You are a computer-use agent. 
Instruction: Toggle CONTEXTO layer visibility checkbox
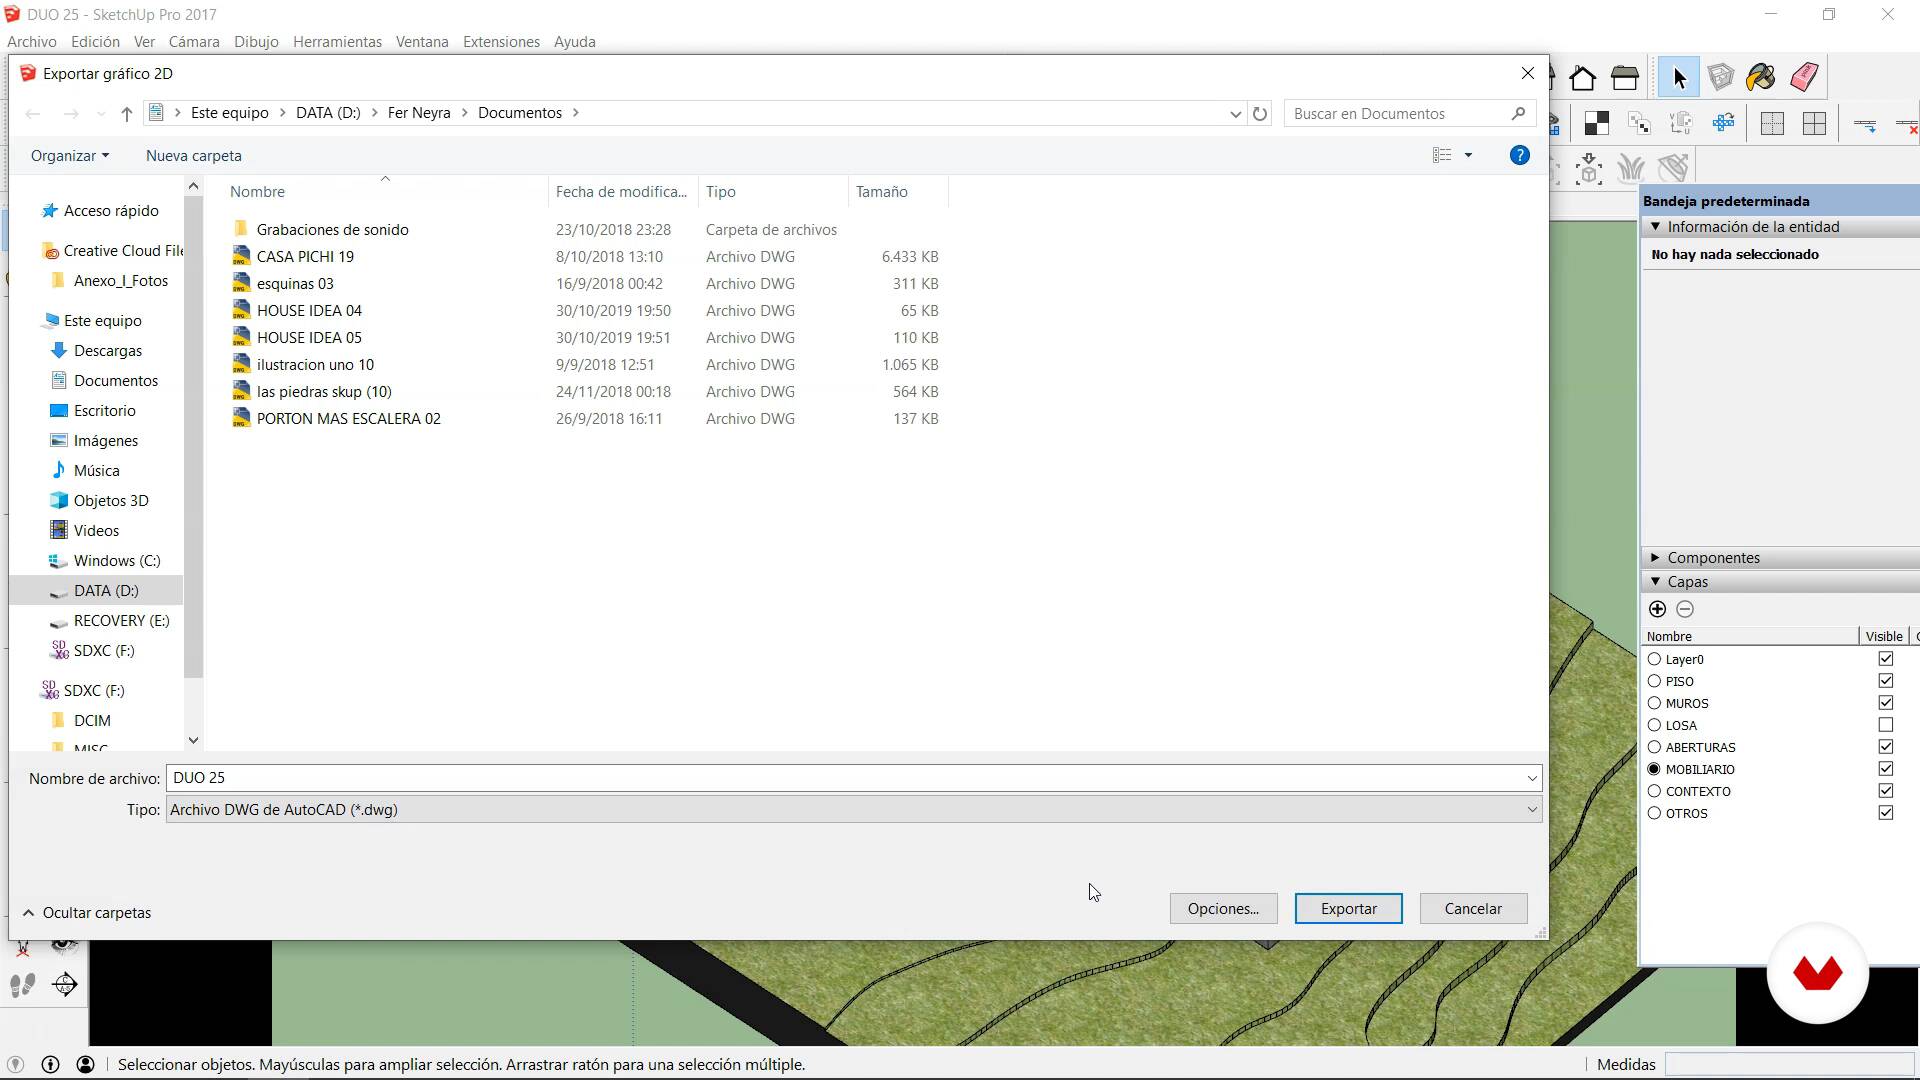coord(1886,791)
